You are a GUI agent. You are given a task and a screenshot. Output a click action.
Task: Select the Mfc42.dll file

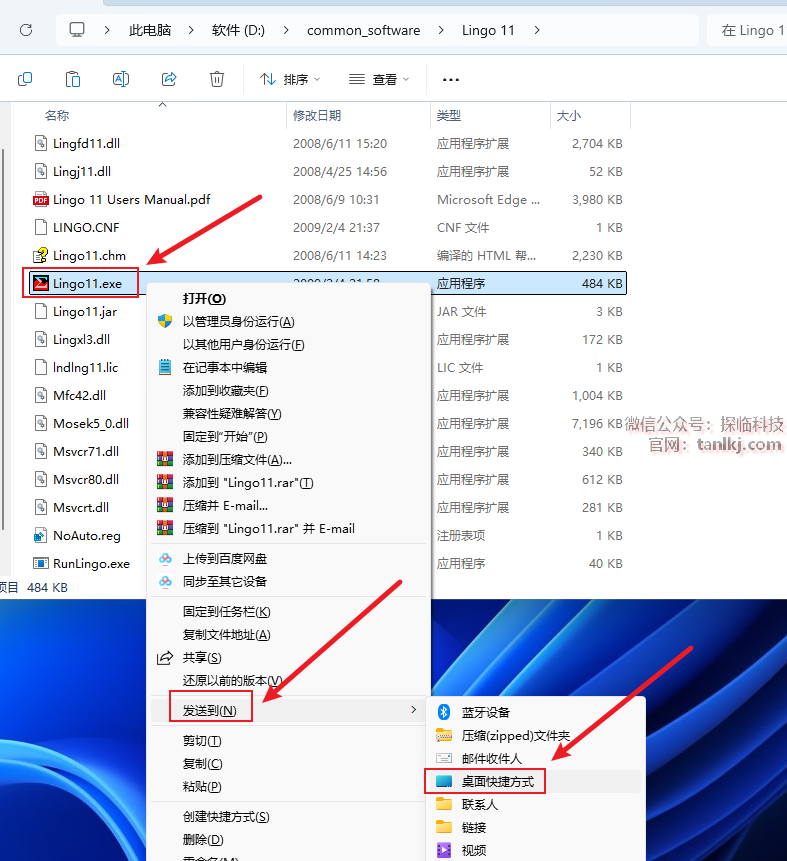[80, 395]
